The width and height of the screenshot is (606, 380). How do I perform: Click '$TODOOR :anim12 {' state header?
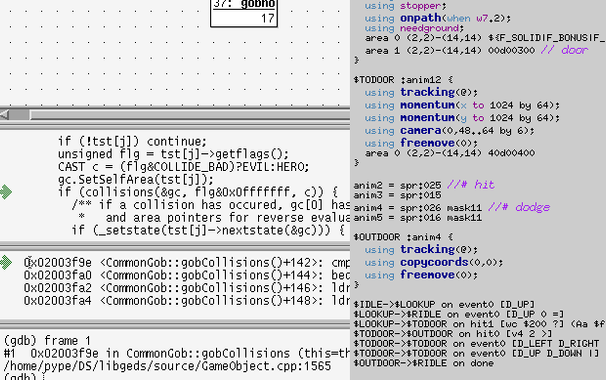tap(403, 80)
